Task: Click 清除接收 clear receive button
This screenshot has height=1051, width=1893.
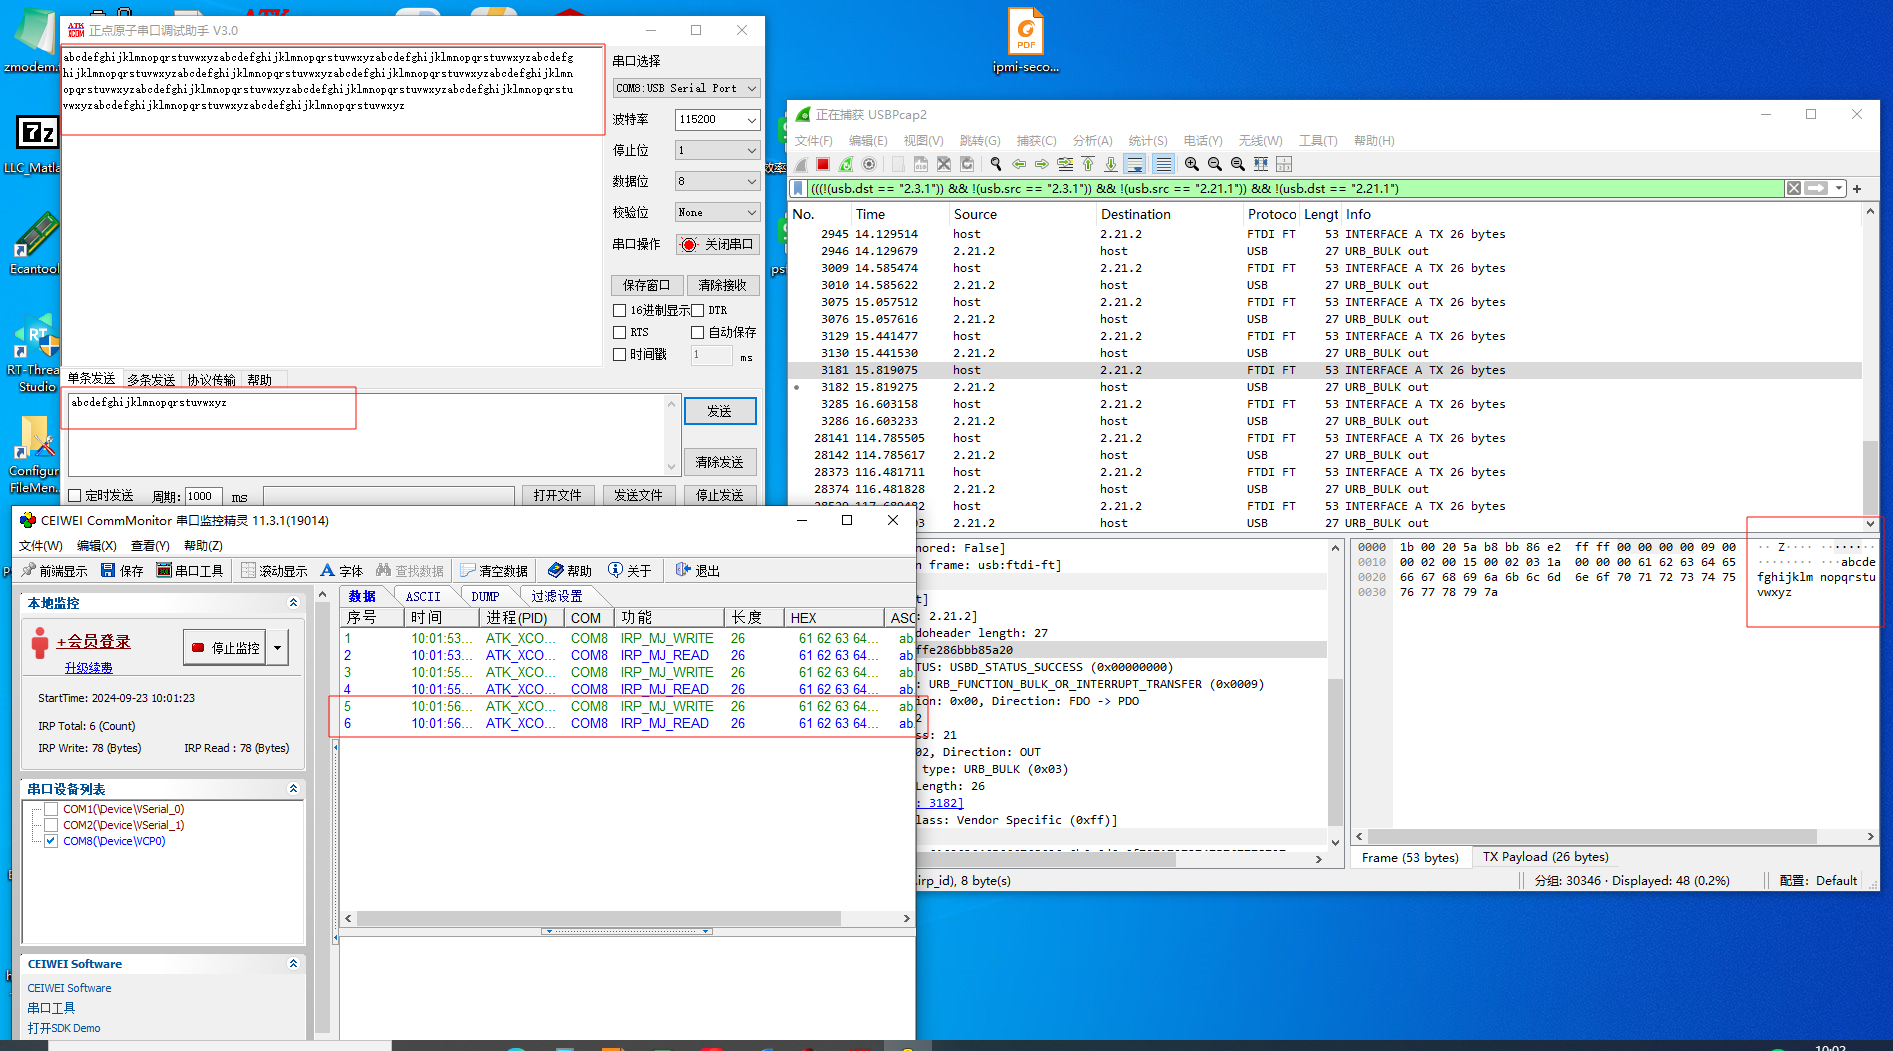Action: [x=723, y=285]
